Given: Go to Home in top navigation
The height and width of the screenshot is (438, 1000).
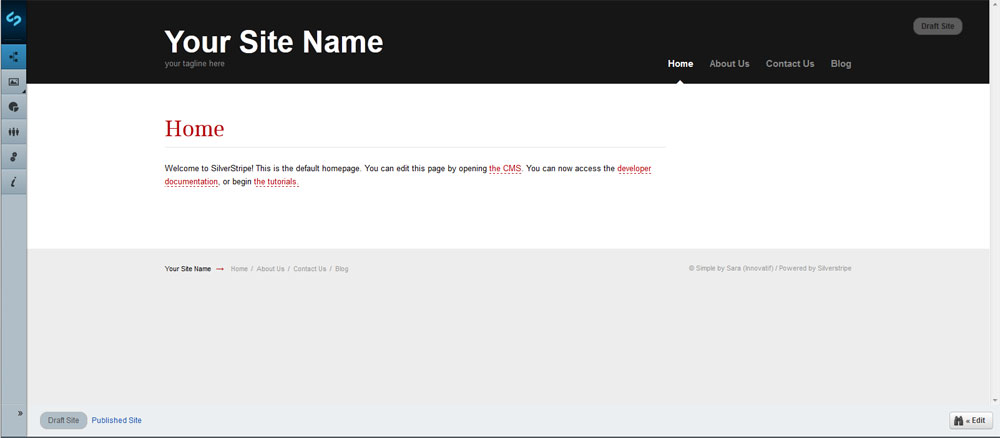Looking at the screenshot, I should tap(680, 64).
